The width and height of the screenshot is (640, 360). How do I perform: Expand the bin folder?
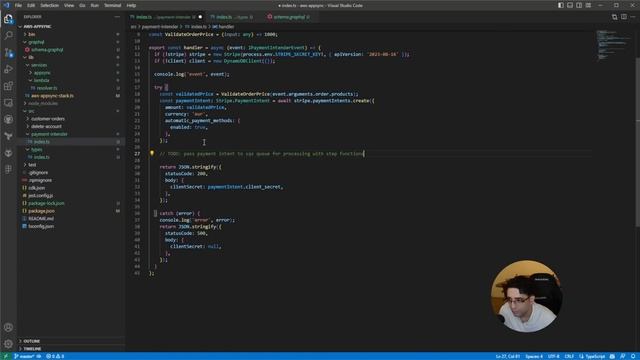click(31, 34)
